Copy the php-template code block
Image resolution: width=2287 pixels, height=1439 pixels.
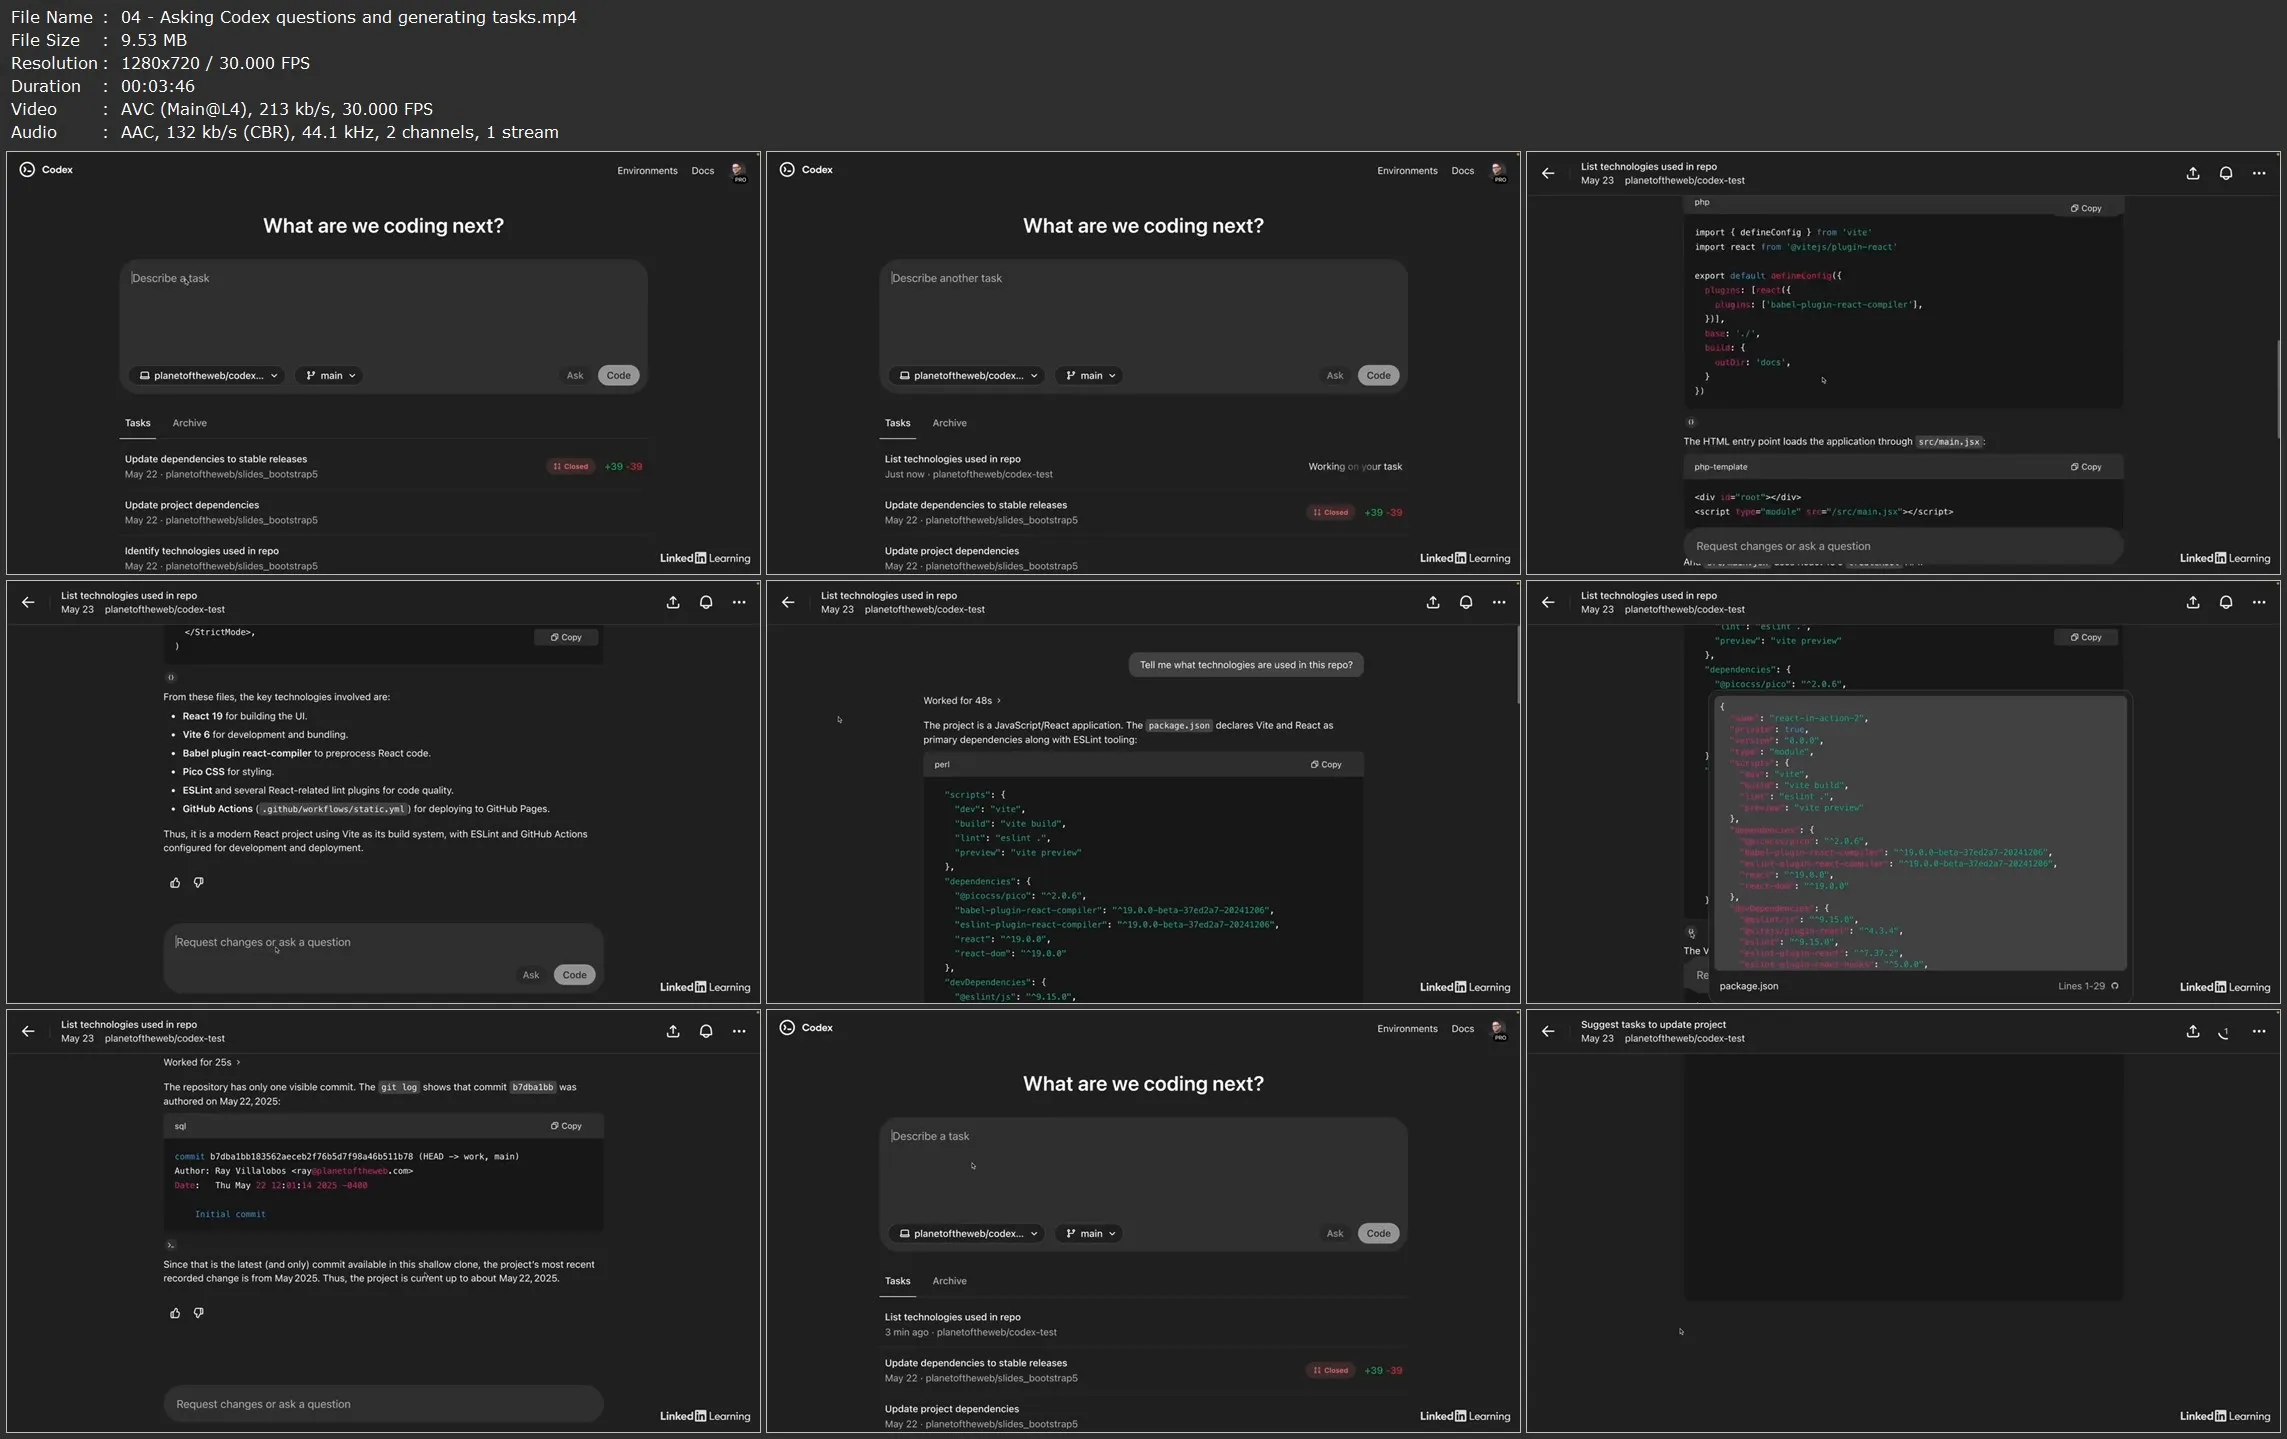coord(2086,467)
